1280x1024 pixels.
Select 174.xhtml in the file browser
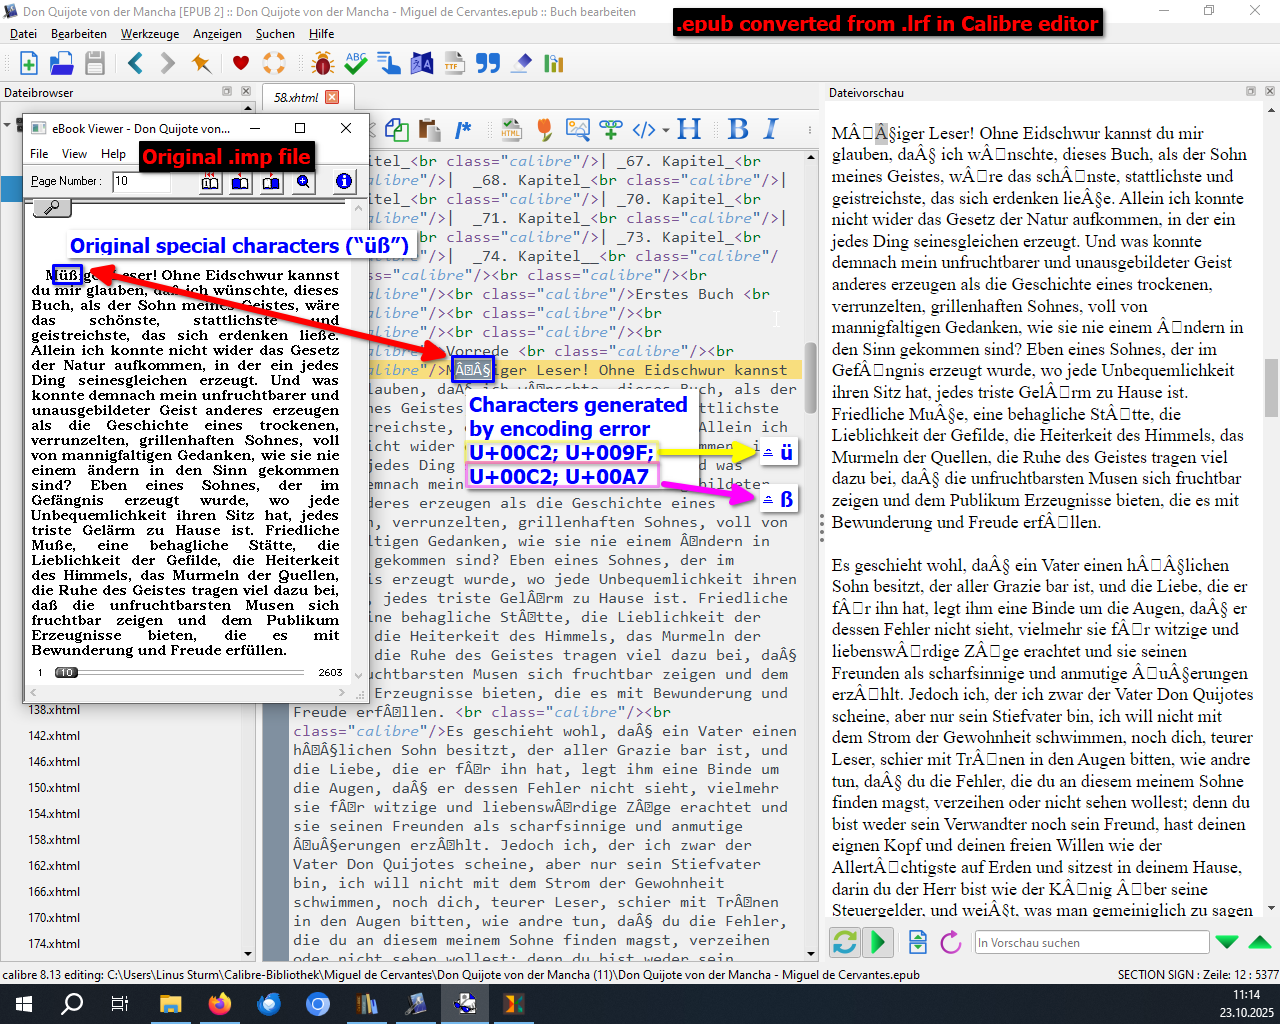click(x=54, y=944)
